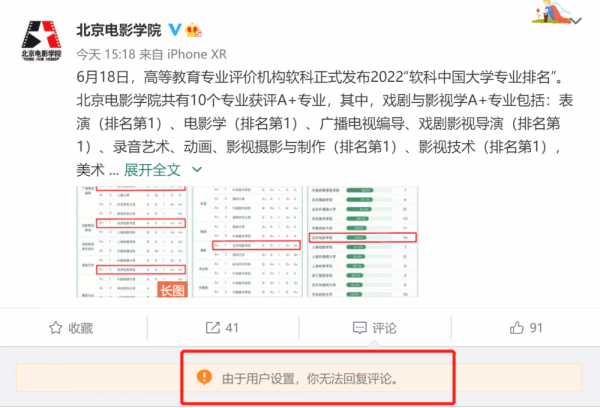The width and height of the screenshot is (600, 408).
Task: Select the 评论 comments tab
Action: click(375, 328)
